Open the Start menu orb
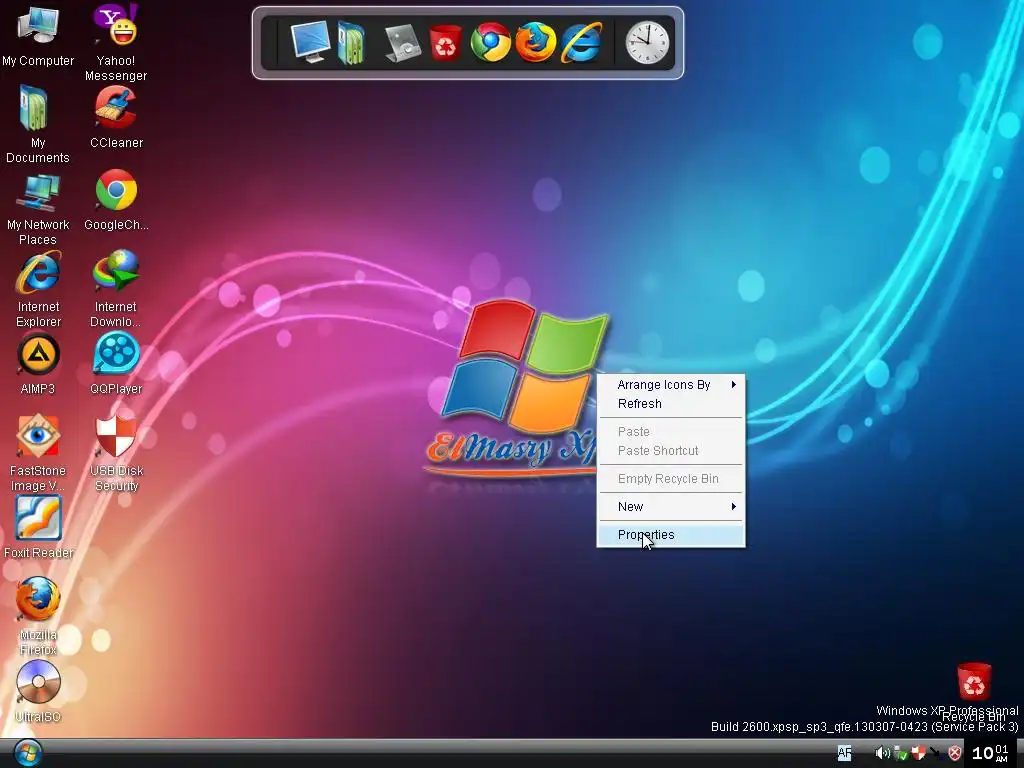Screen dimensions: 1024x768 pyautogui.click(x=27, y=753)
